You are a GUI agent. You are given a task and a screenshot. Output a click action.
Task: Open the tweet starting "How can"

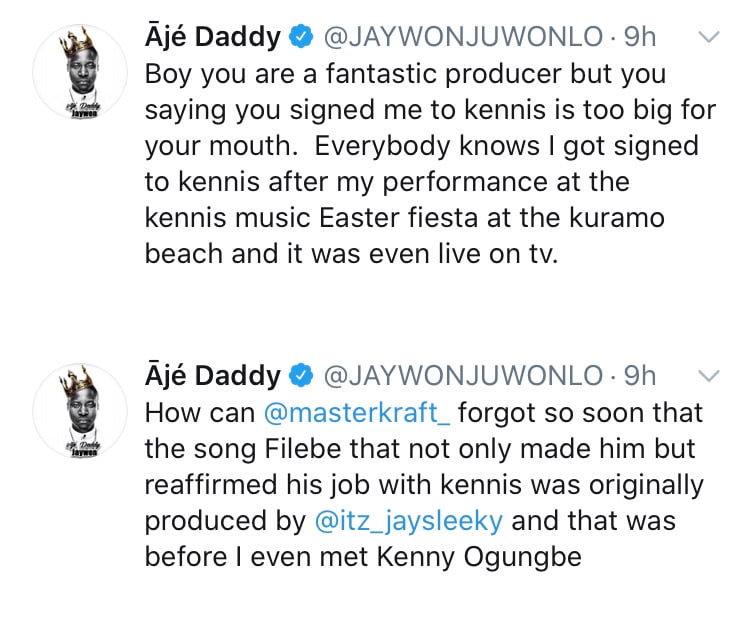coord(420,484)
